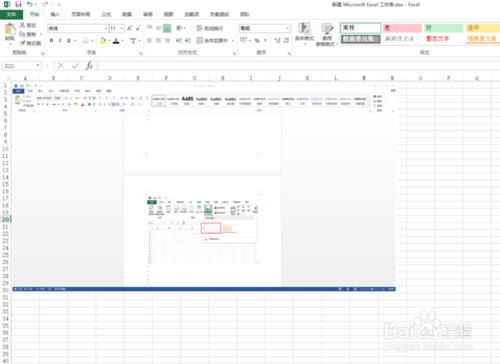The width and height of the screenshot is (500, 364).
Task: Expand the merge and center options arrow
Action: [x=232, y=41]
